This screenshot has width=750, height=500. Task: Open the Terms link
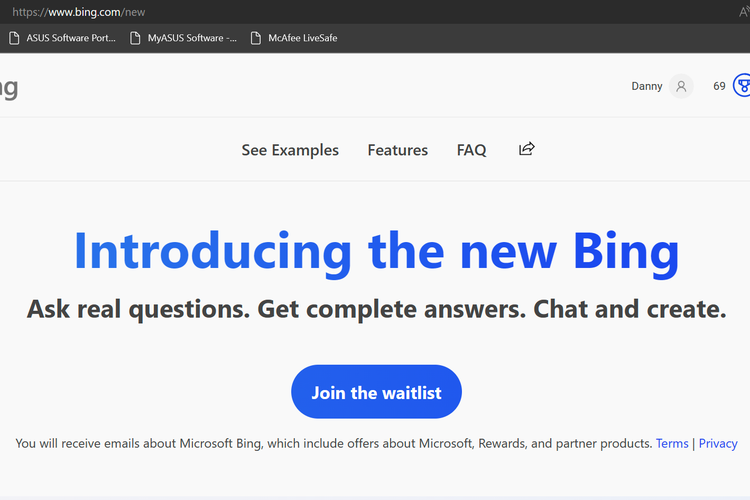(x=672, y=443)
